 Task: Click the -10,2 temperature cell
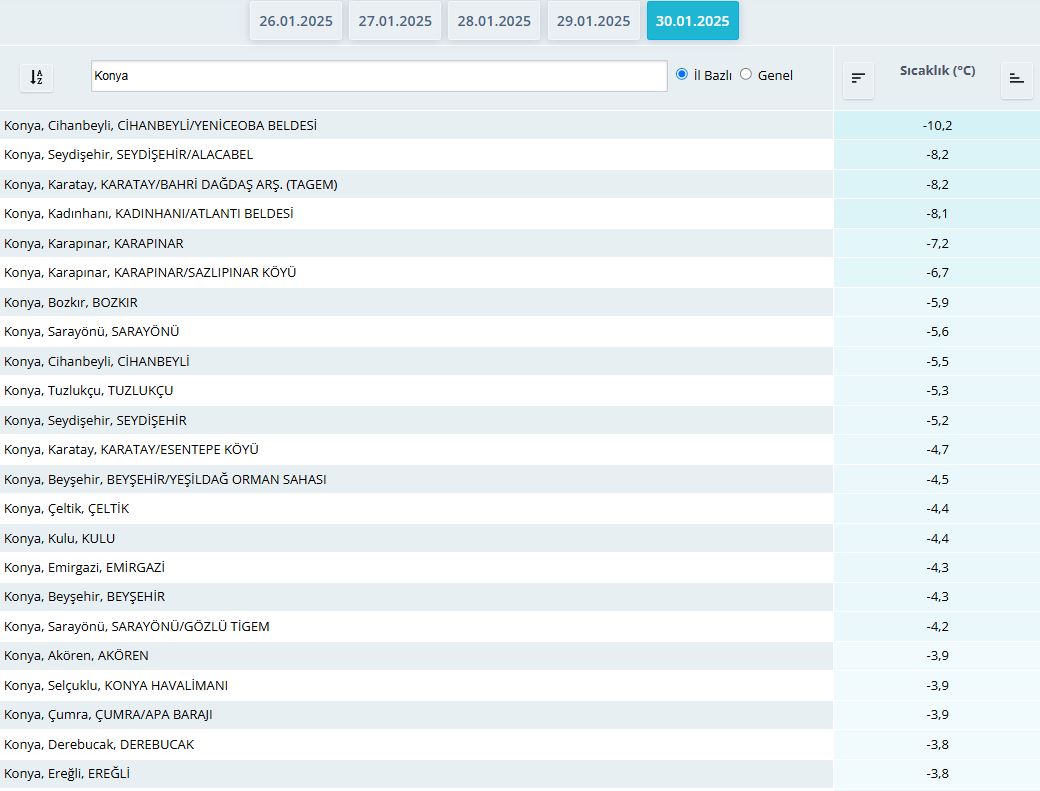point(937,125)
